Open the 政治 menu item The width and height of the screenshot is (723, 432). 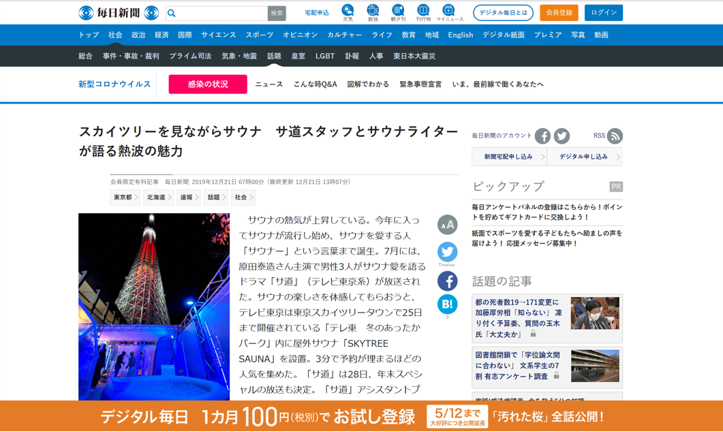pos(138,35)
